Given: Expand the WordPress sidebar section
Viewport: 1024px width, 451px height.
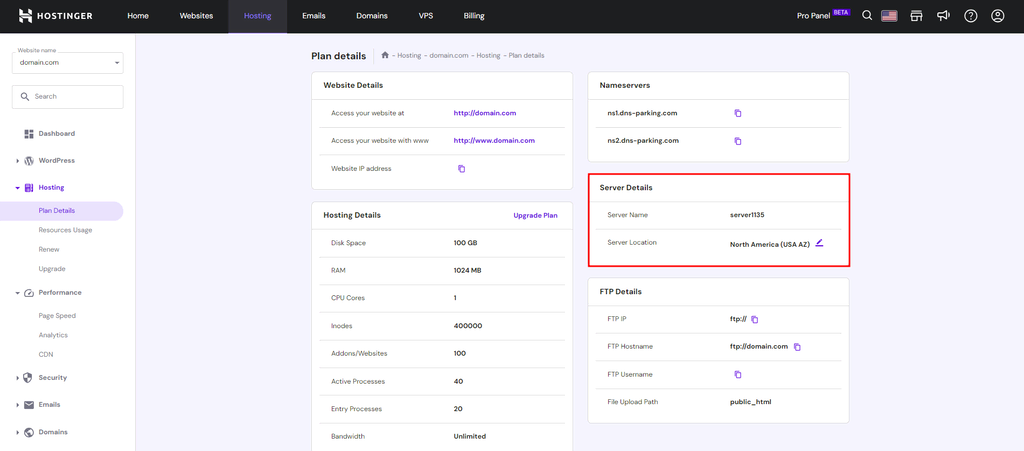Looking at the screenshot, I should [x=18, y=161].
